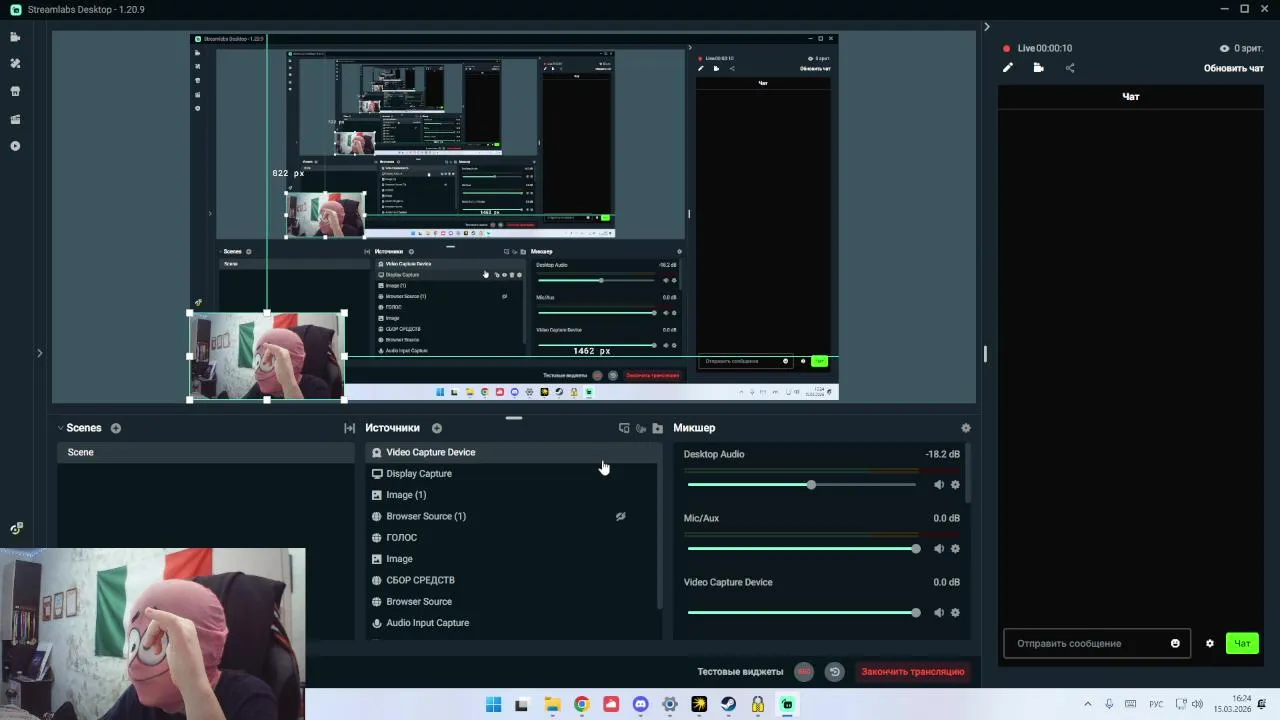Screen dimensions: 1280x720
Task: Click the Mic/Aux volume slider
Action: (x=802, y=549)
